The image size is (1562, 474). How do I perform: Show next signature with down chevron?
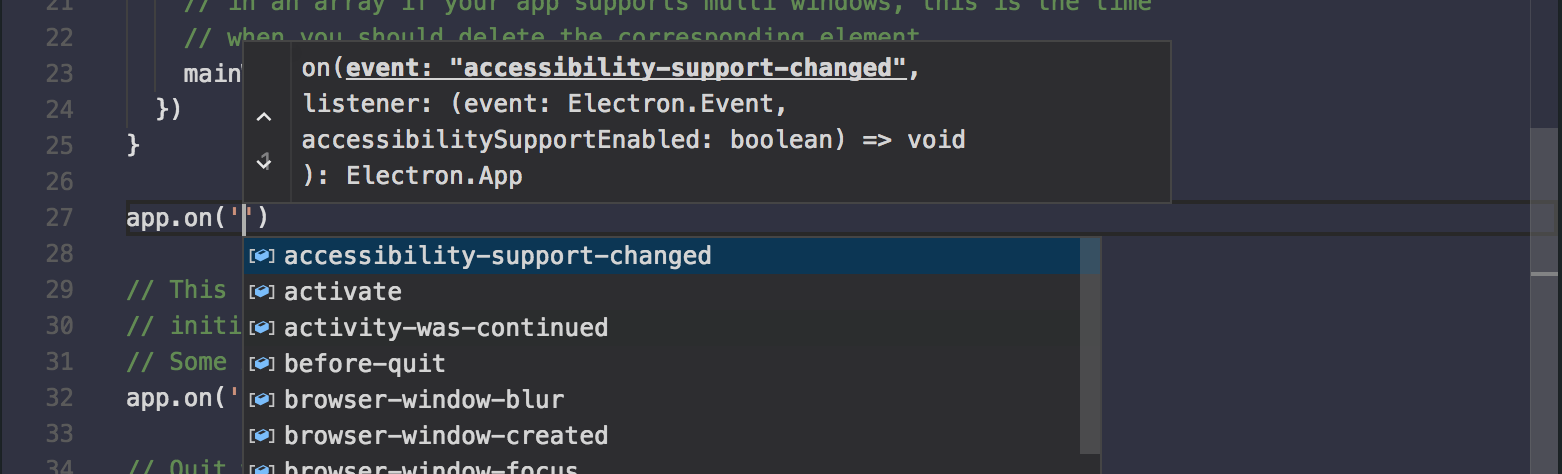[264, 160]
